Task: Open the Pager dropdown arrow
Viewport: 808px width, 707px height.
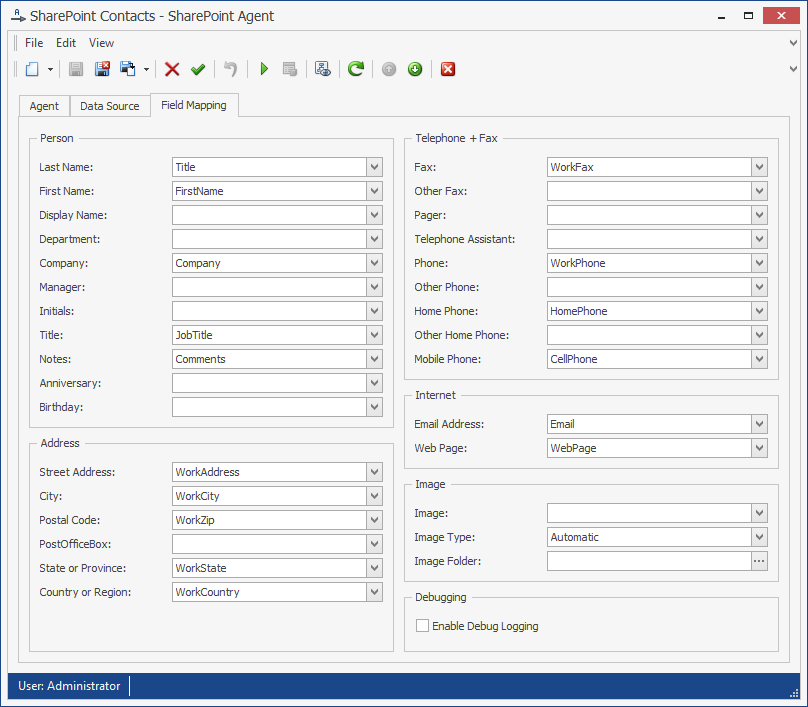Action: tap(759, 215)
